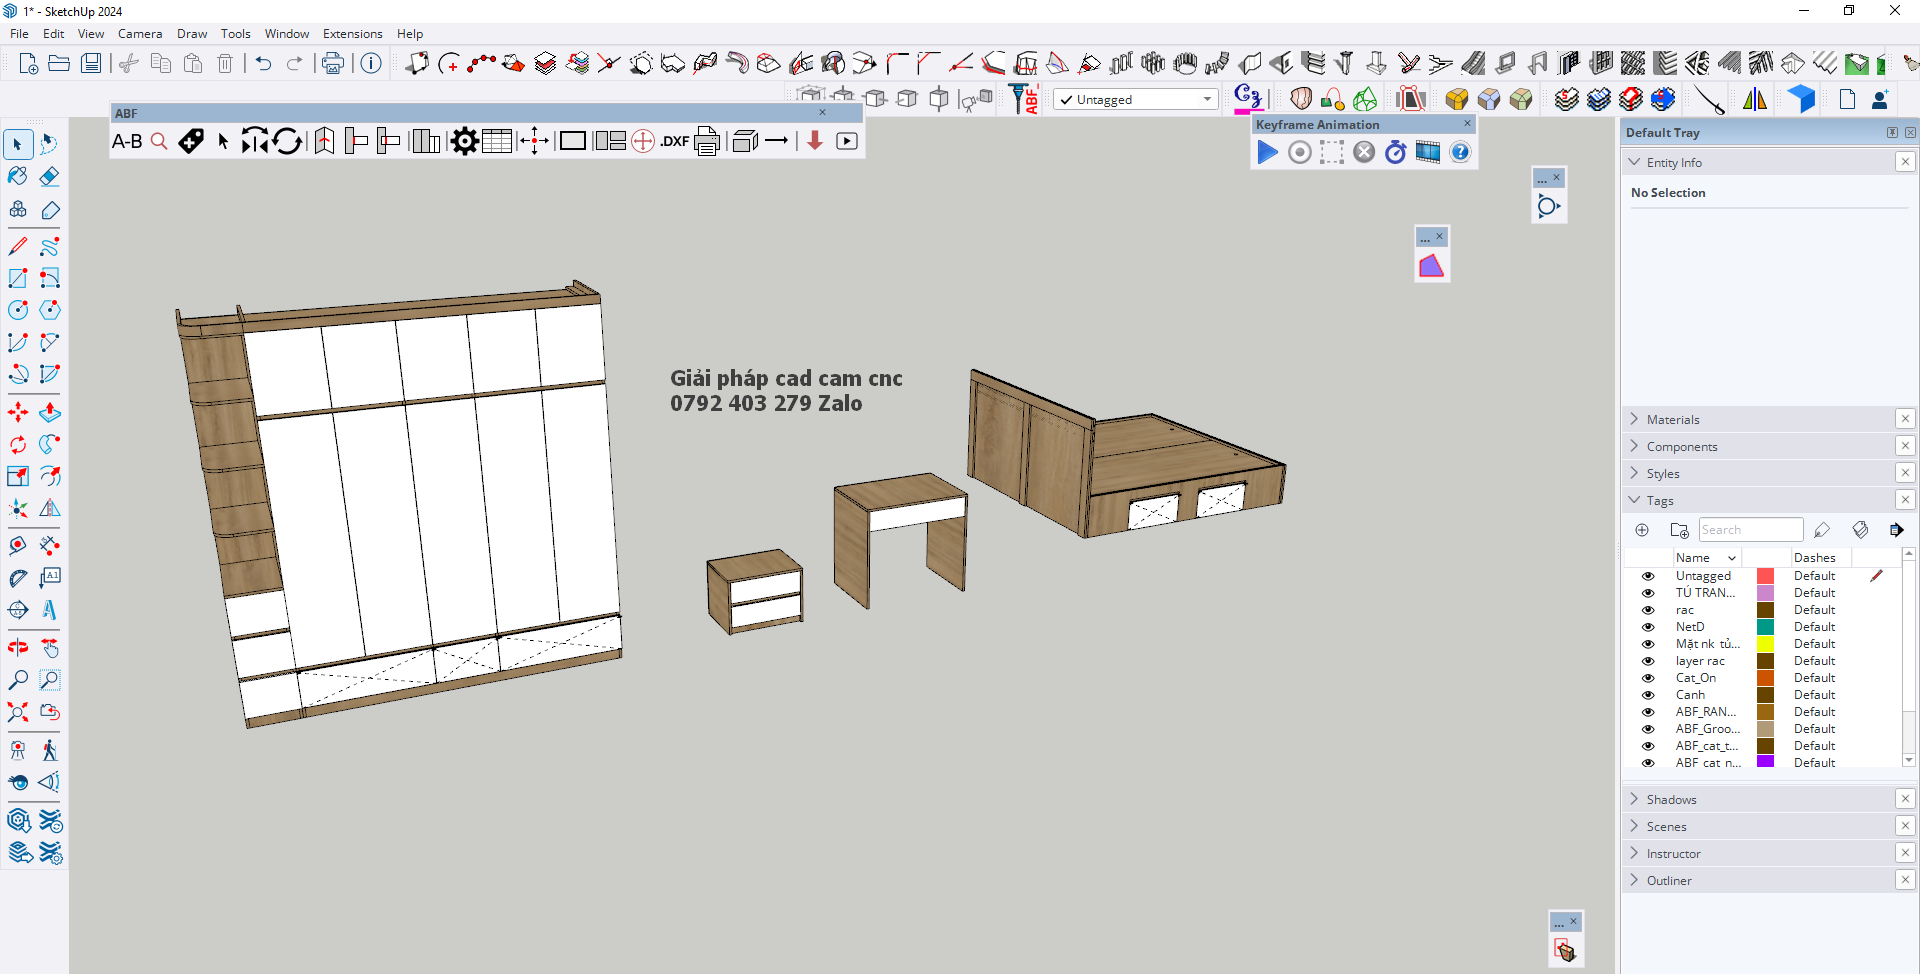This screenshot has width=1920, height=974.
Task: Expand the Outliner panel
Action: click(x=1669, y=881)
